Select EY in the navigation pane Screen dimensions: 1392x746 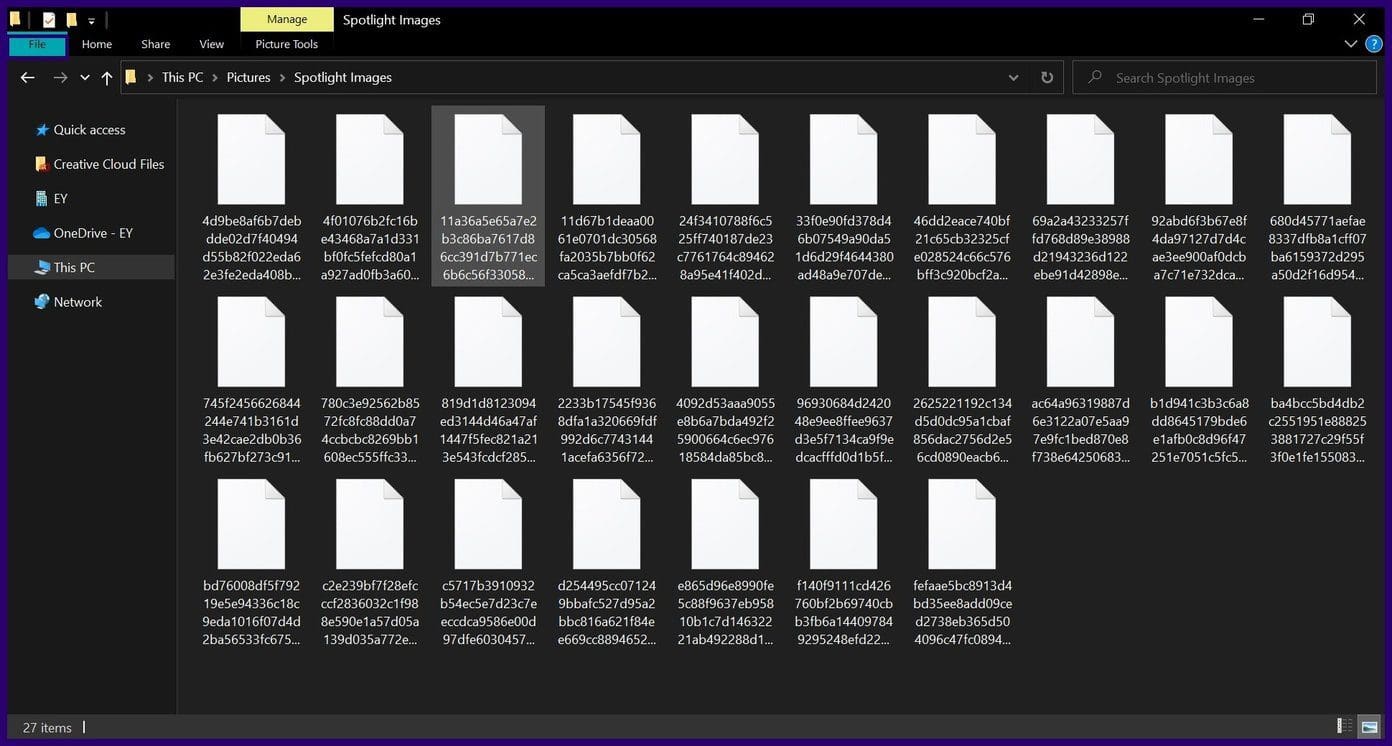51,198
